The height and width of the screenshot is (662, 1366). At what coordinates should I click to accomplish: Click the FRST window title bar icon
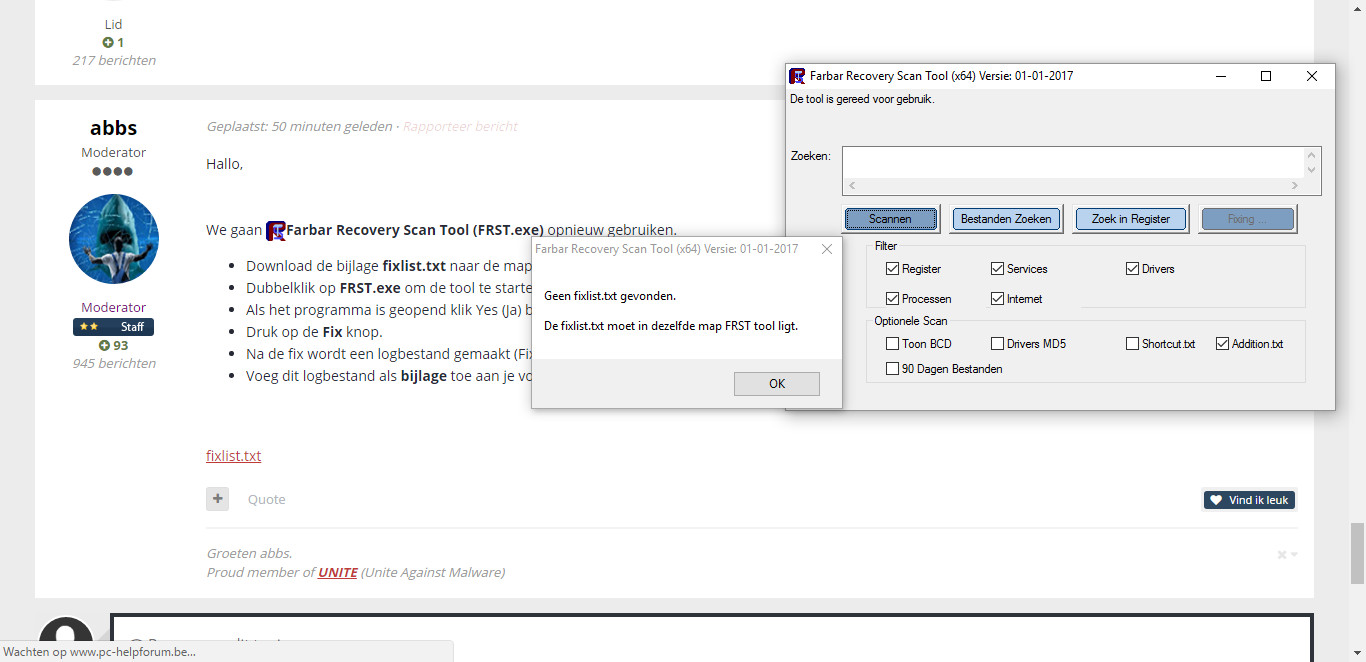click(x=797, y=76)
